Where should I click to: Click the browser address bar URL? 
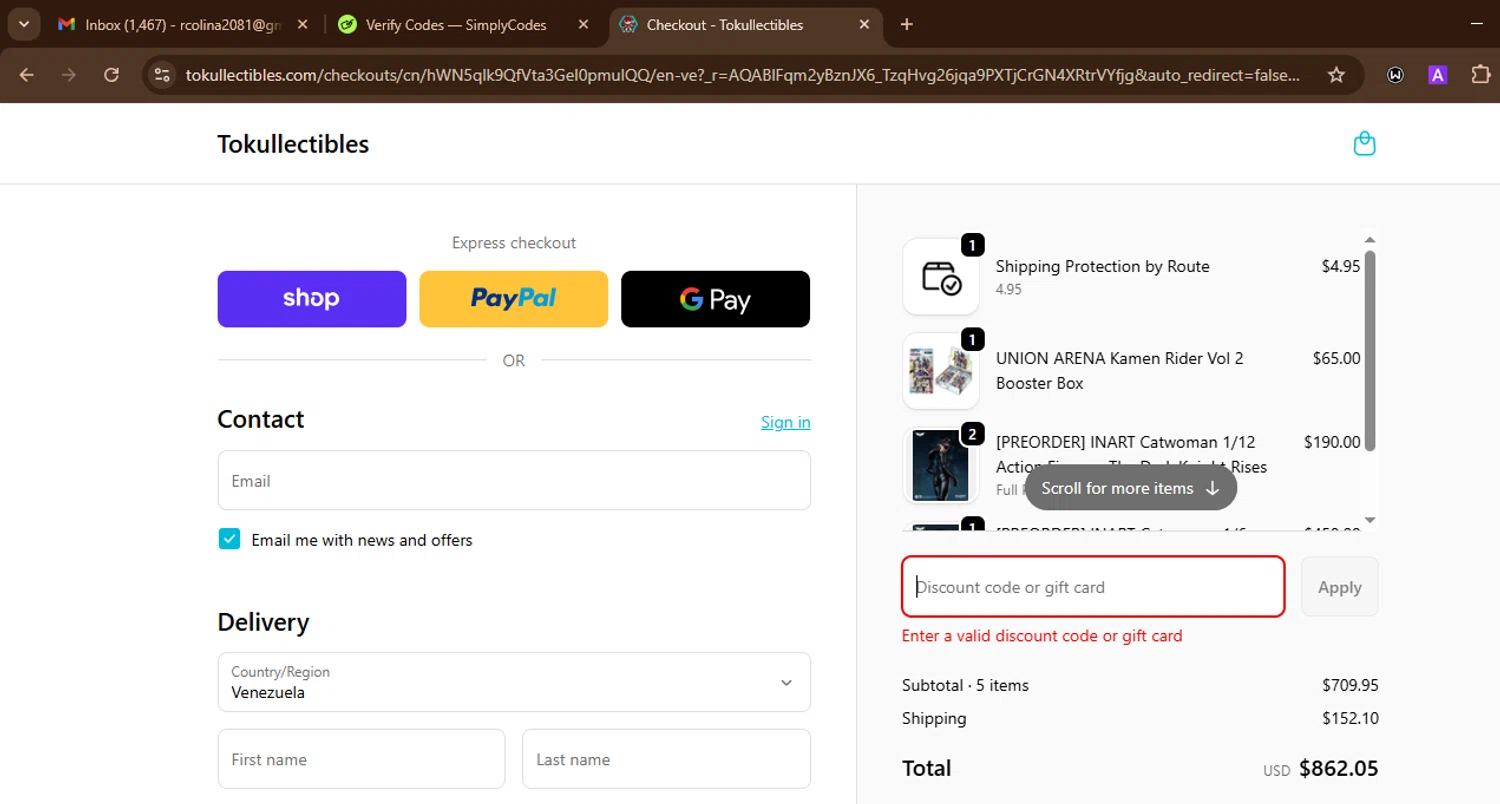[743, 75]
